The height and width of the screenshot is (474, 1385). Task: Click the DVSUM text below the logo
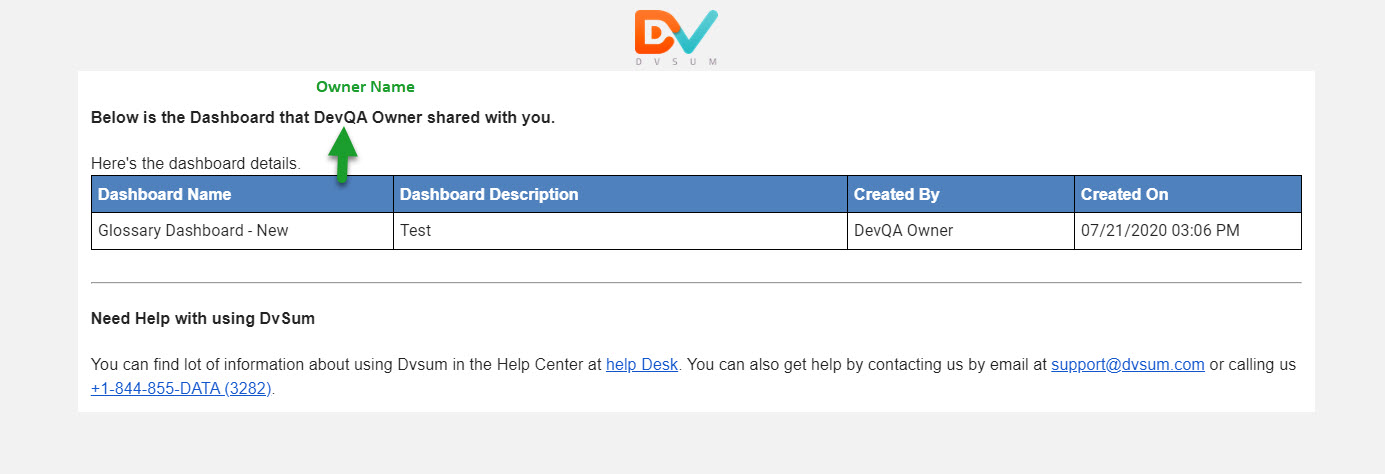click(x=676, y=61)
